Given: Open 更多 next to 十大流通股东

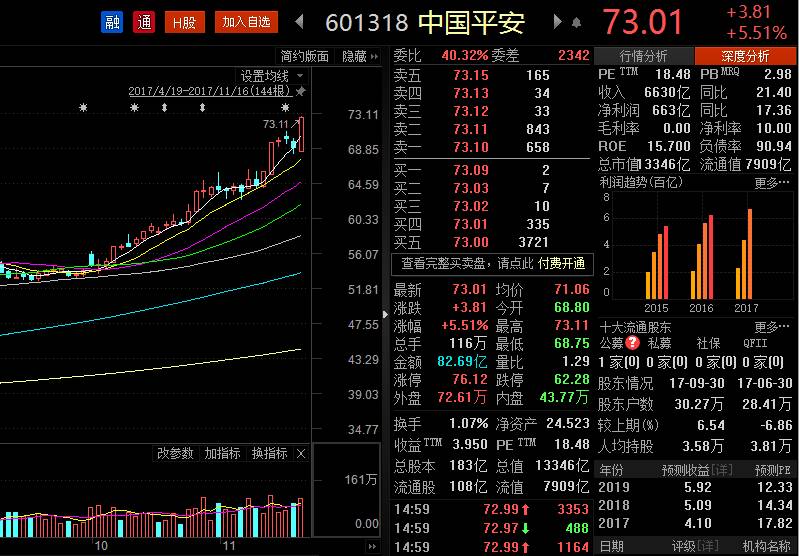Looking at the screenshot, I should click(773, 327).
